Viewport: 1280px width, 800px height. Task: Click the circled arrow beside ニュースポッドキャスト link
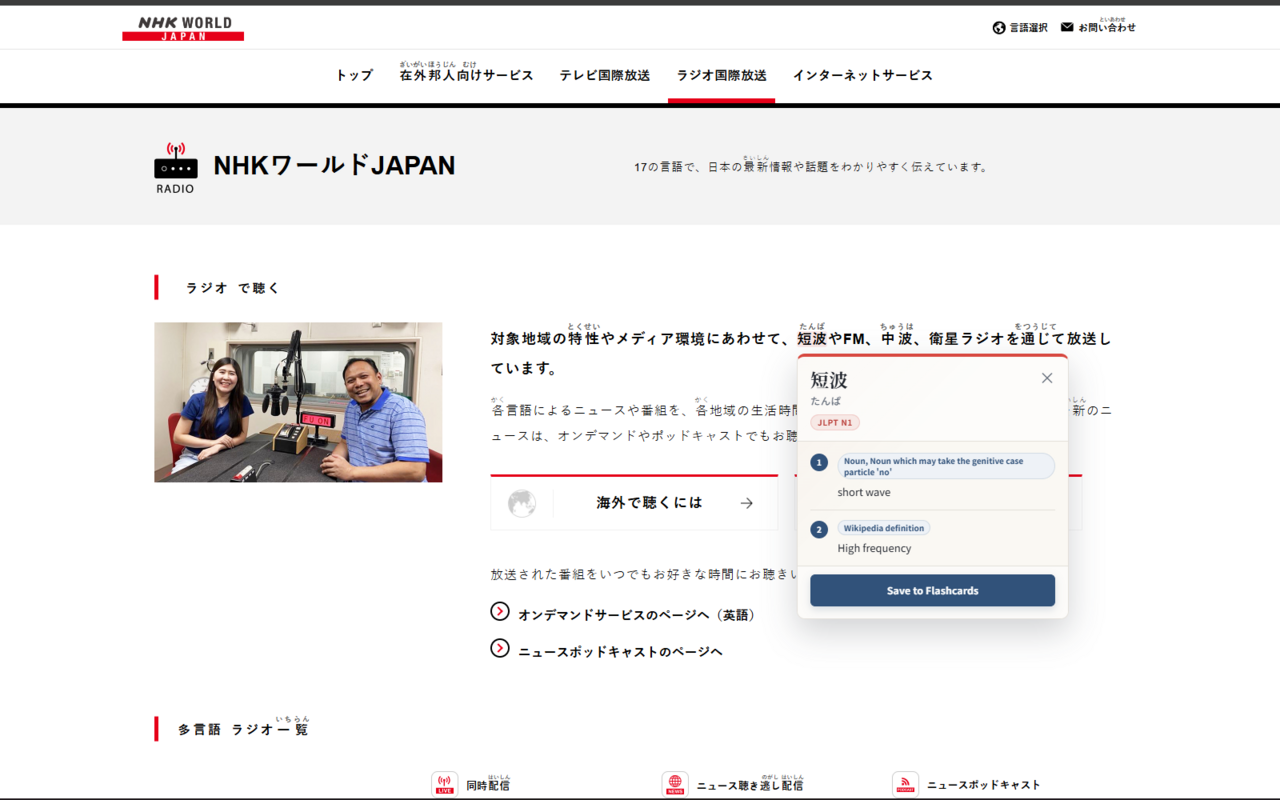click(500, 648)
